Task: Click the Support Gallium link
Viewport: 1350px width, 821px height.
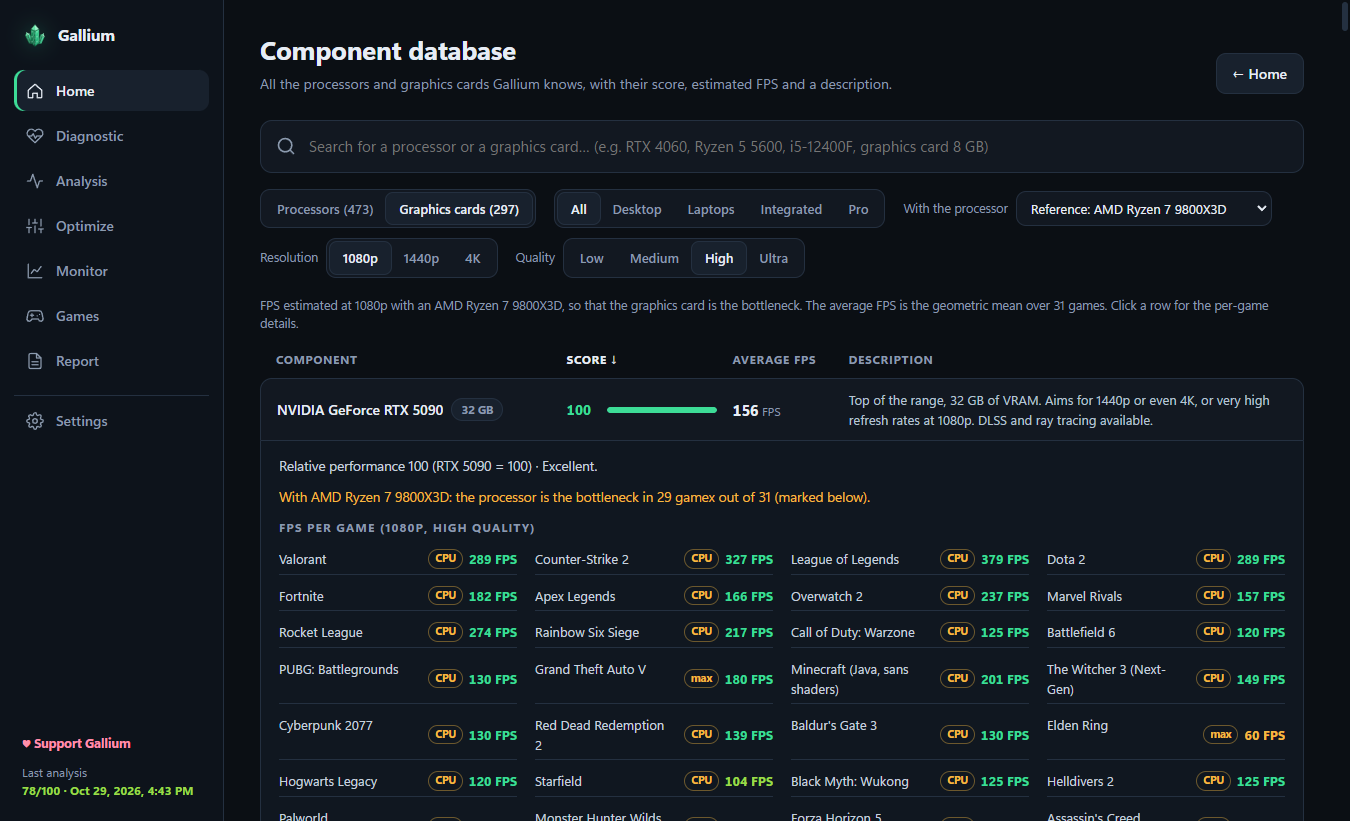Action: [77, 744]
